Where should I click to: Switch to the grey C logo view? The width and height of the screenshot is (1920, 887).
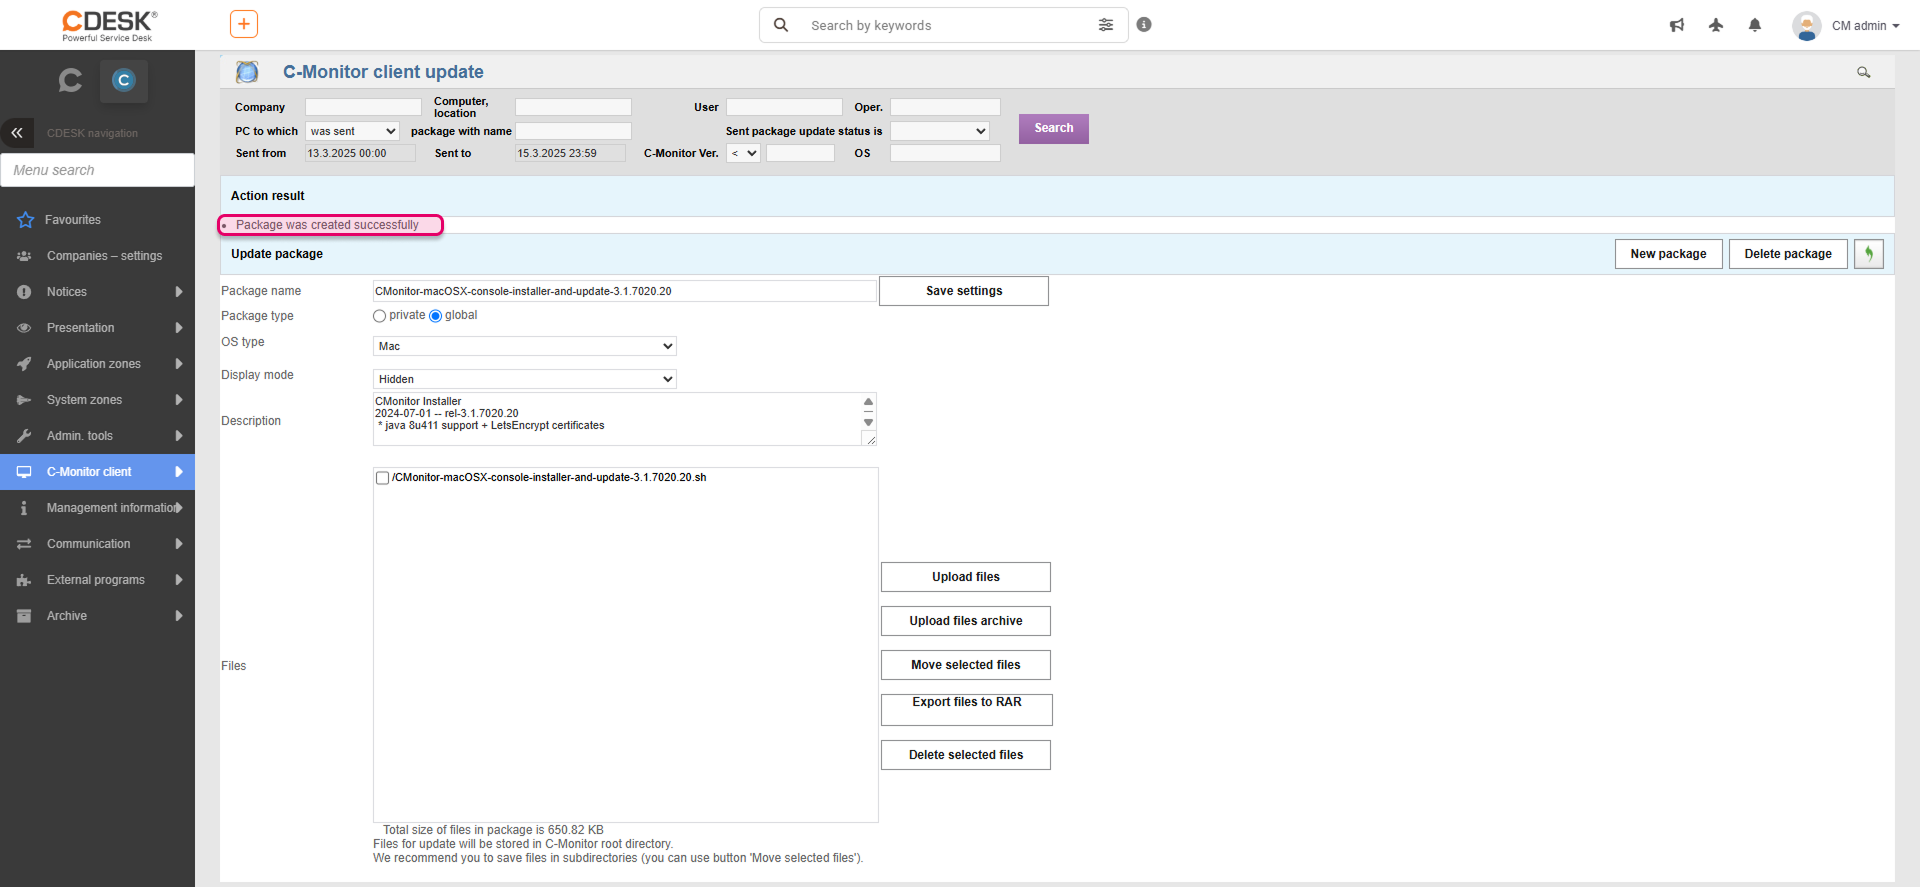[x=70, y=80]
